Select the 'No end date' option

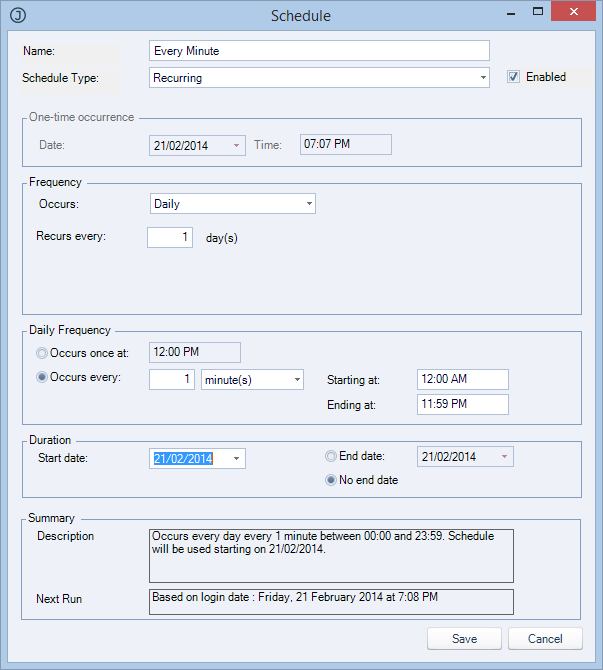(331, 480)
